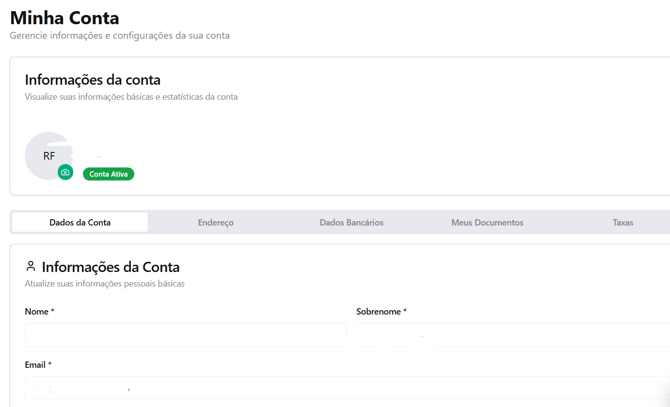Click the RF avatar circle
The height and width of the screenshot is (407, 670).
[47, 155]
